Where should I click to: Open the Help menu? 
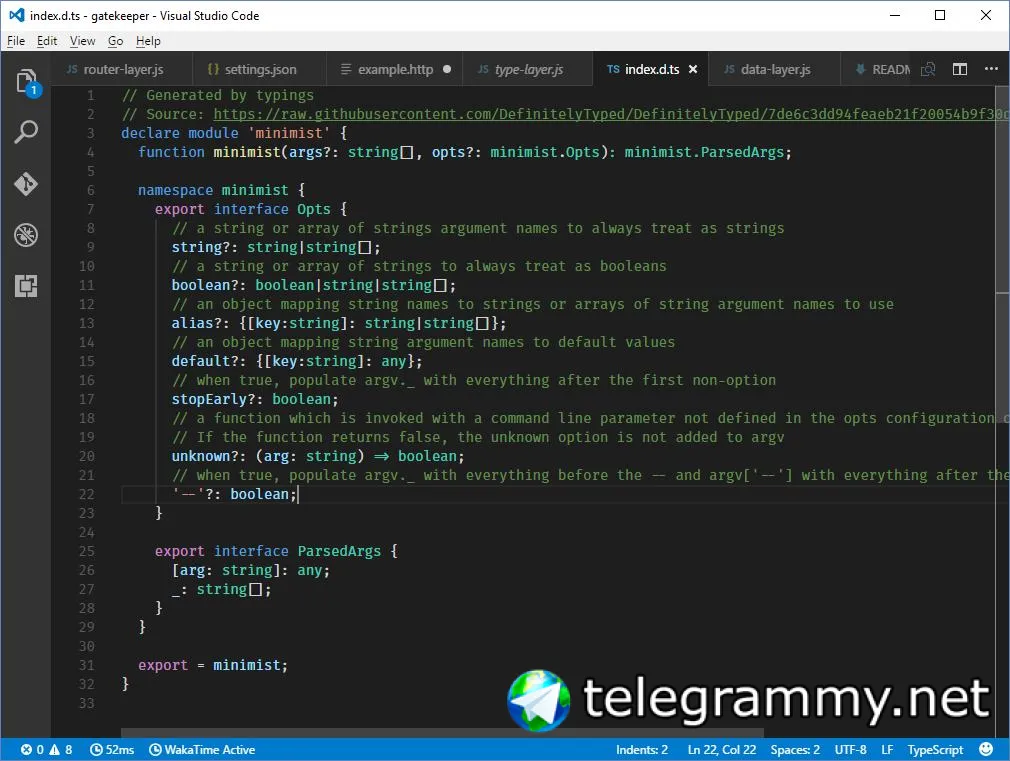[x=148, y=41]
